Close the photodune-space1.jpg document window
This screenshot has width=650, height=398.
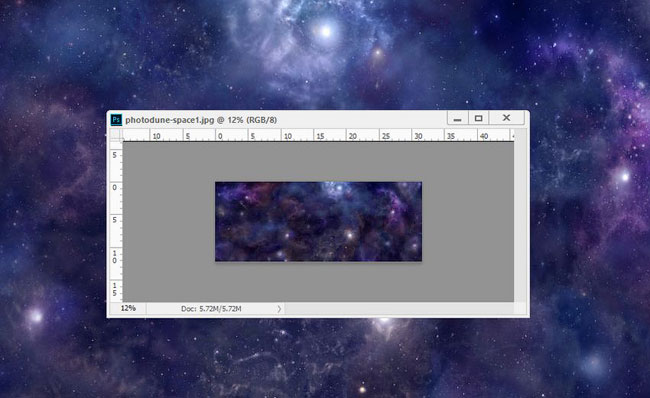click(x=507, y=118)
